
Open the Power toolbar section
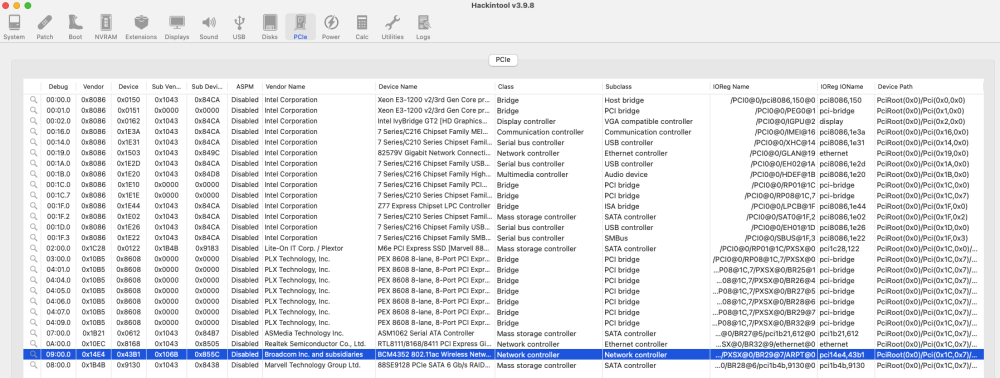click(331, 27)
